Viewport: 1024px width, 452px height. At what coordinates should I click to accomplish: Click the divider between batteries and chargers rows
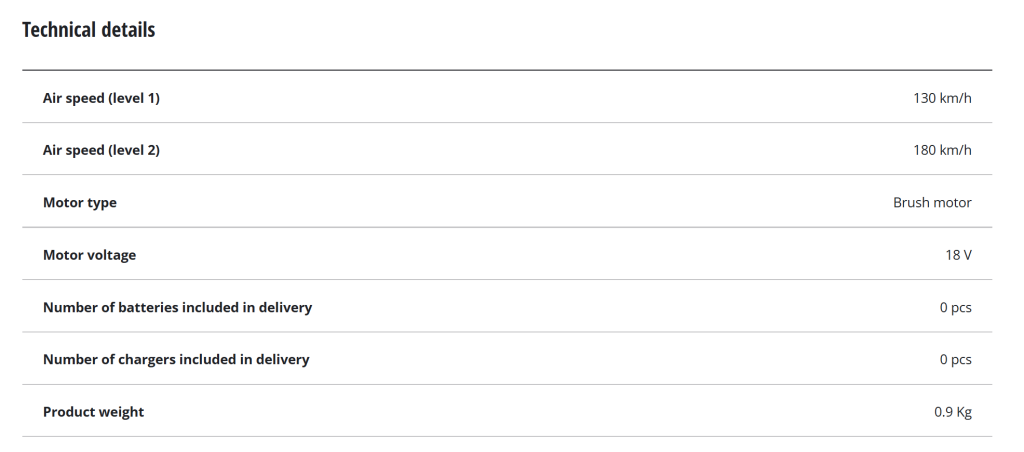tap(507, 332)
